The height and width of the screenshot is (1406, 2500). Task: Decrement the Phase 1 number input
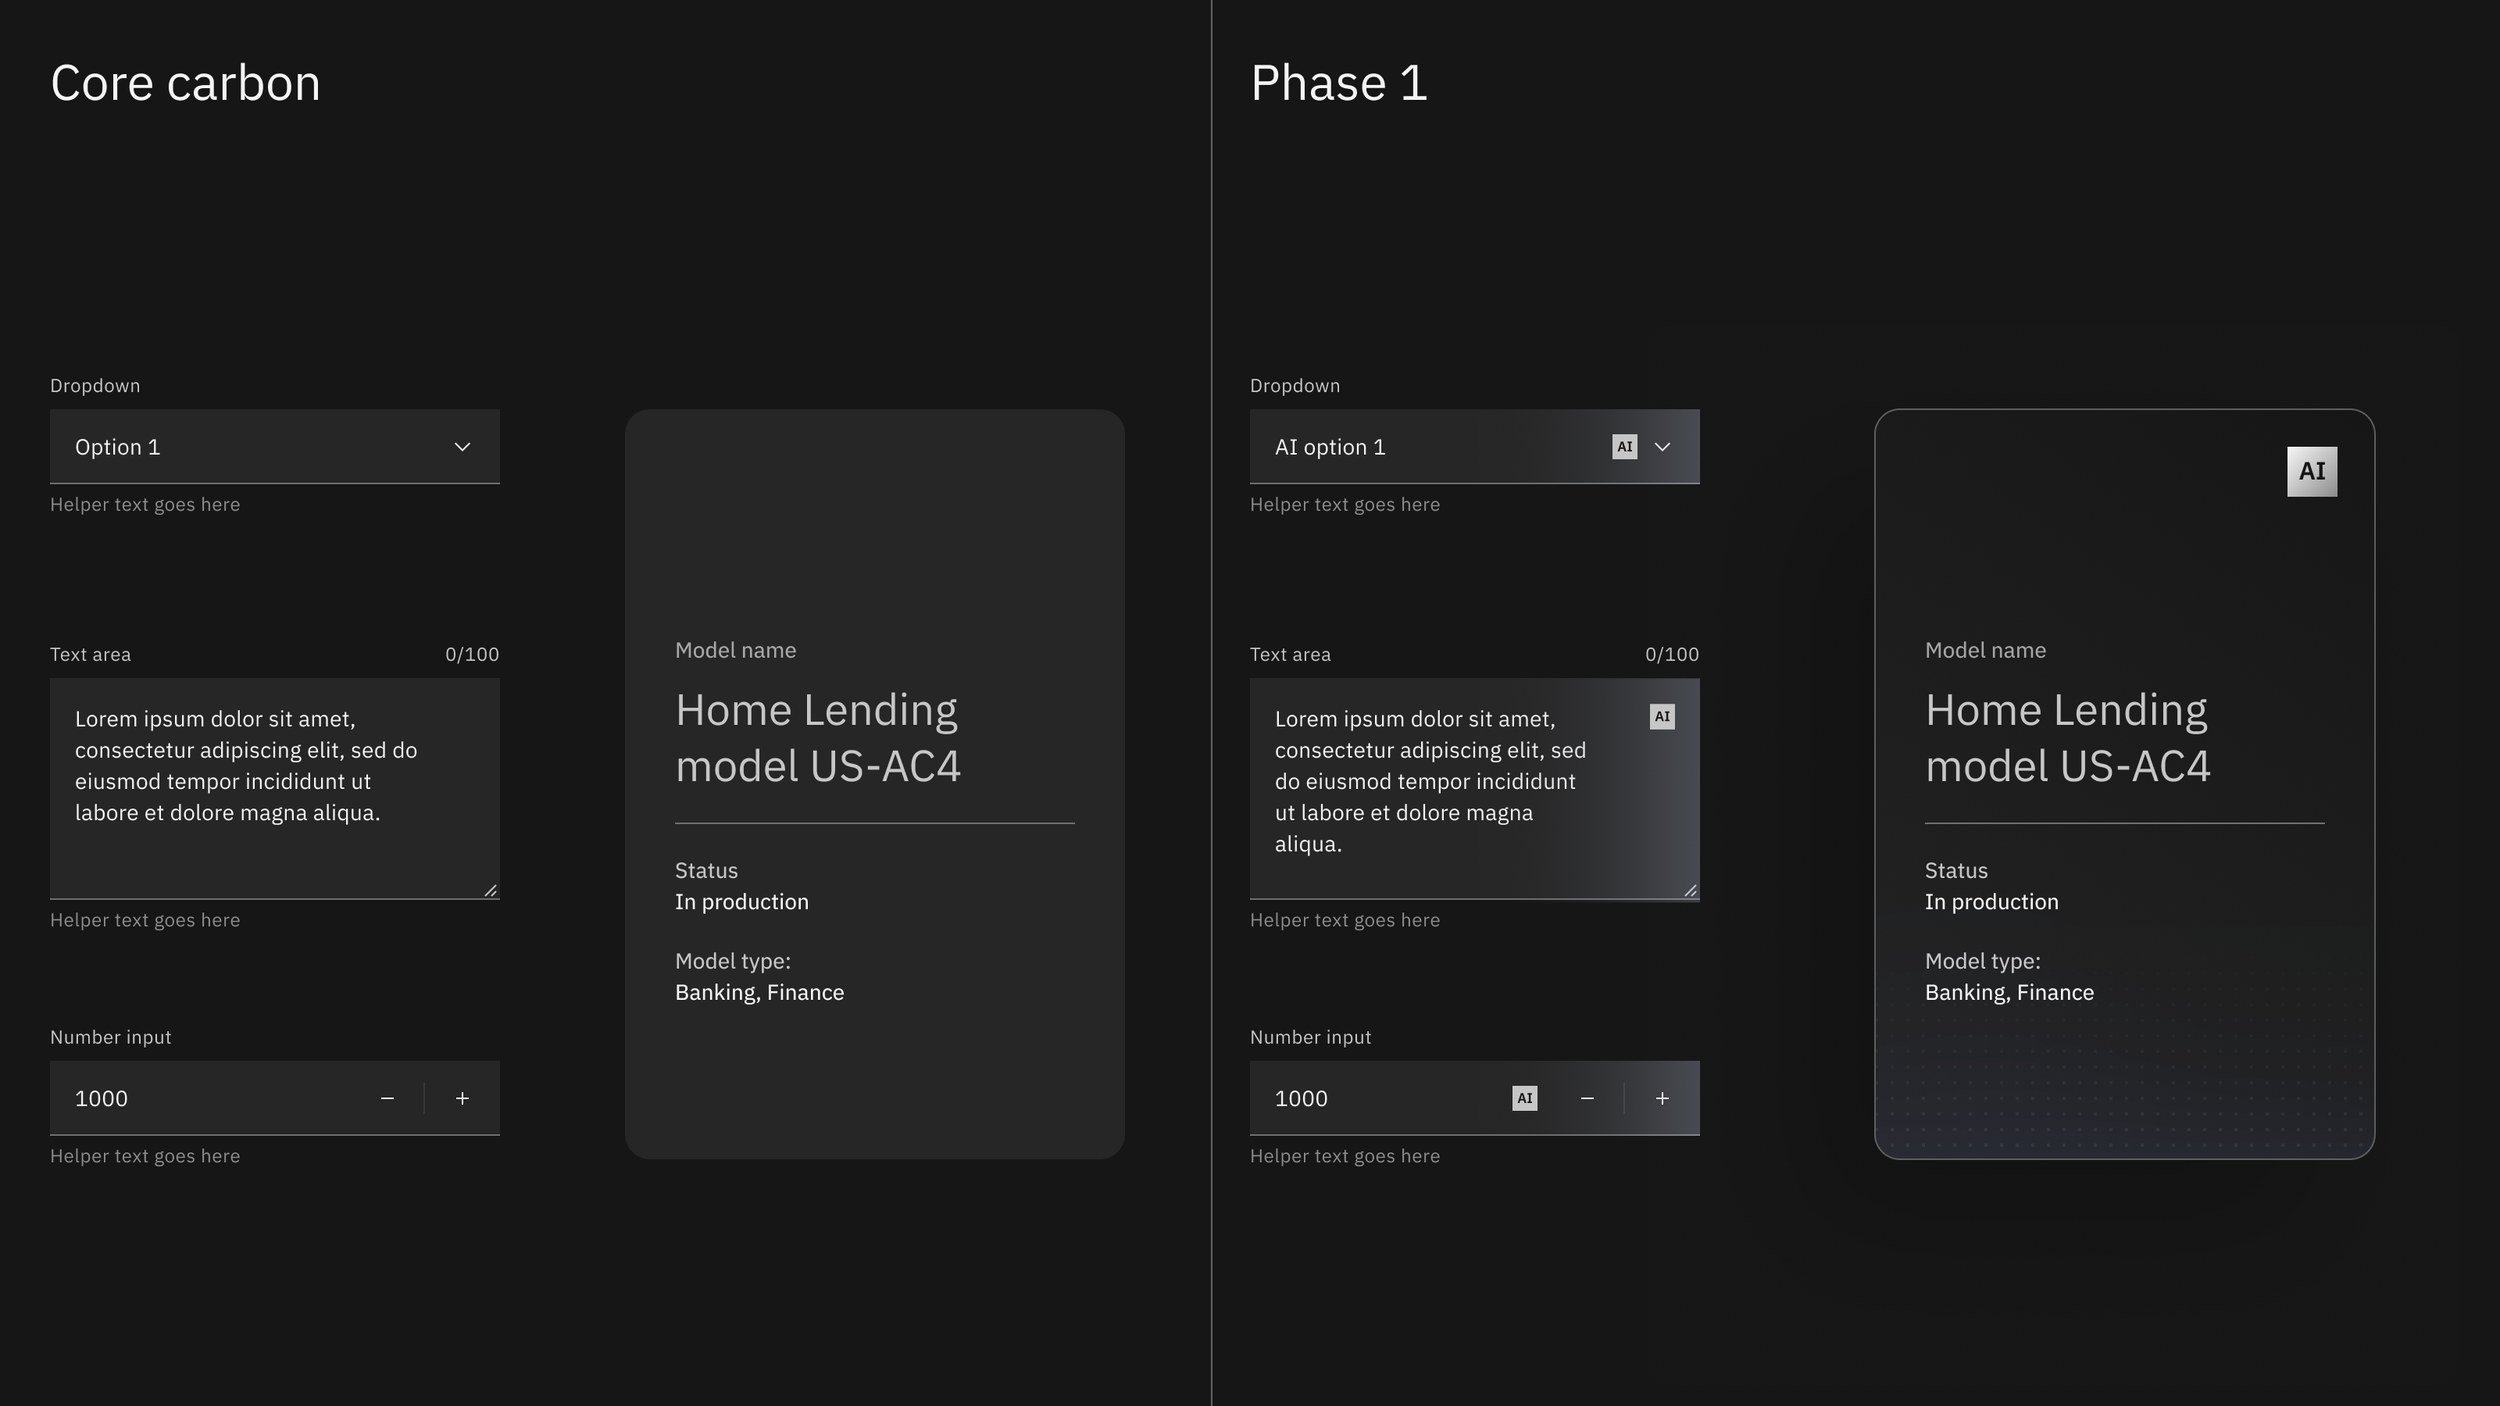coord(1587,1098)
